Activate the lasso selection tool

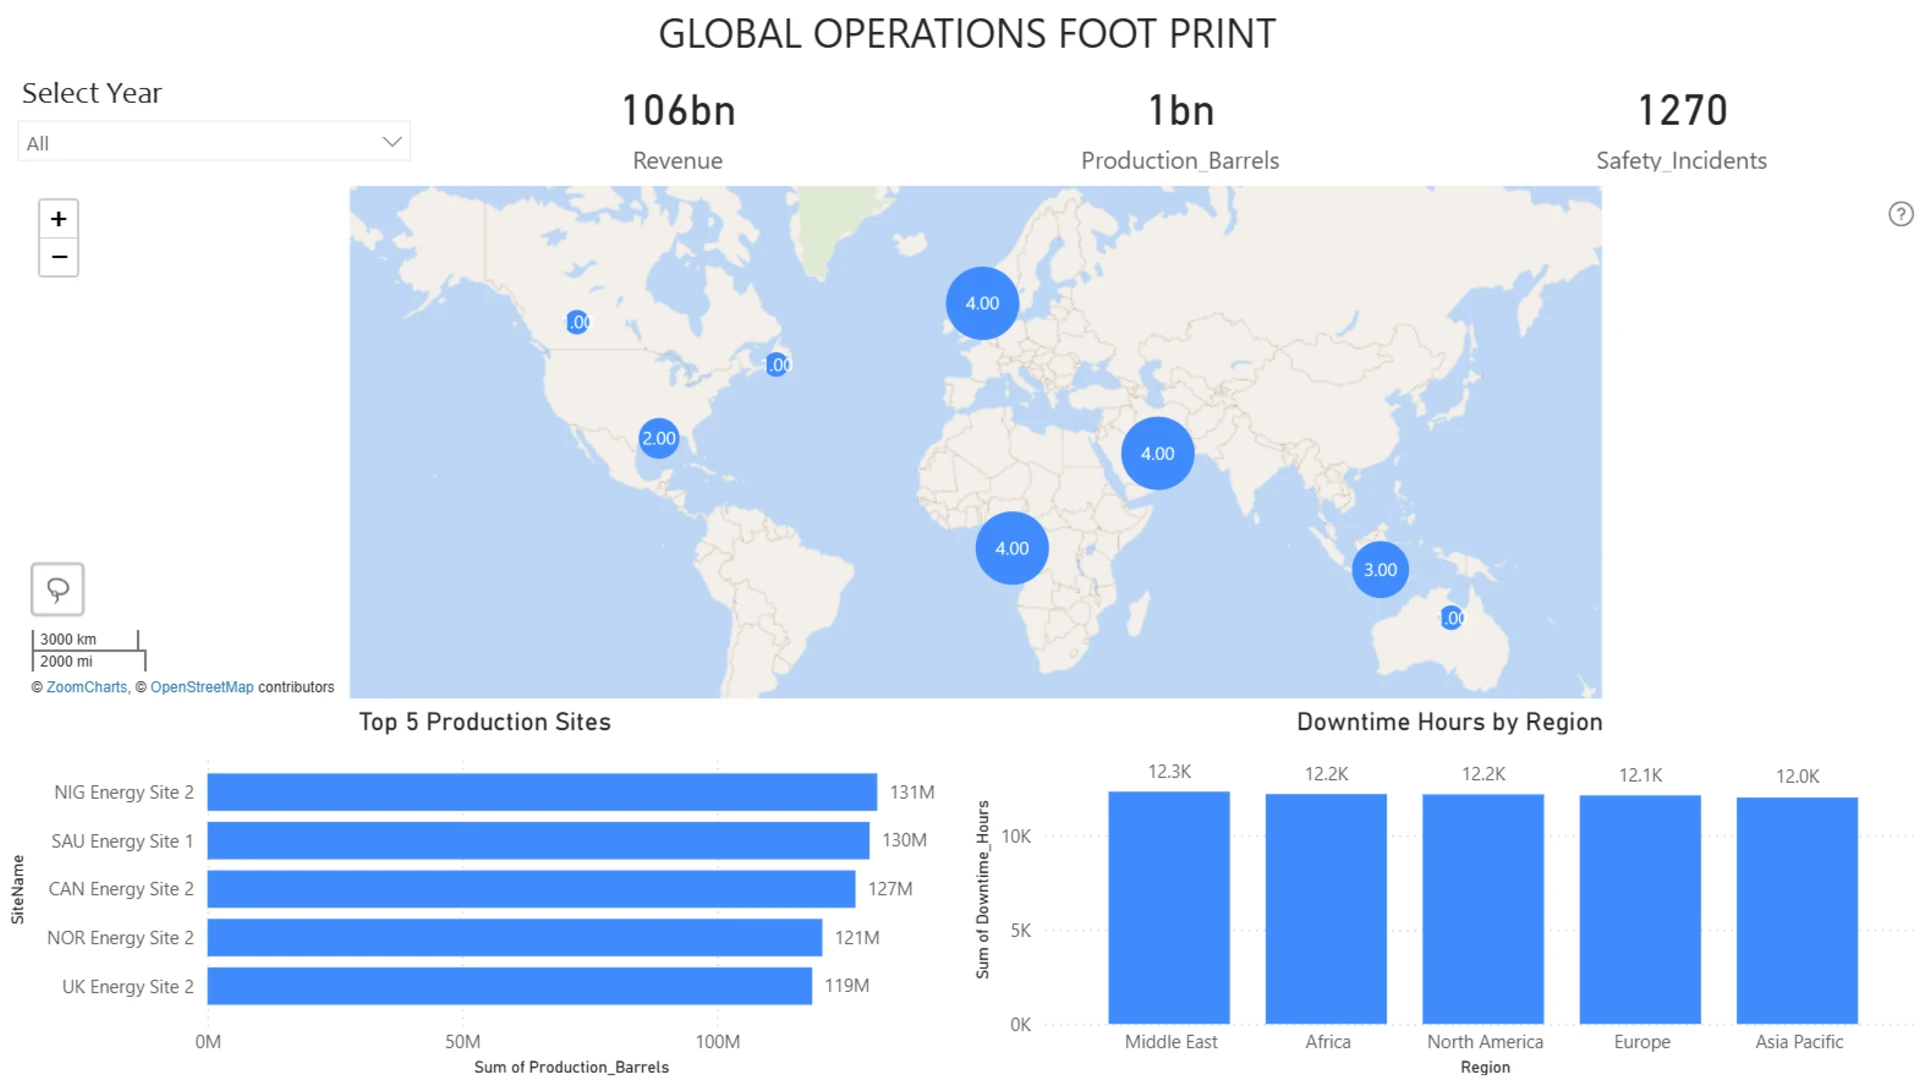click(x=57, y=589)
